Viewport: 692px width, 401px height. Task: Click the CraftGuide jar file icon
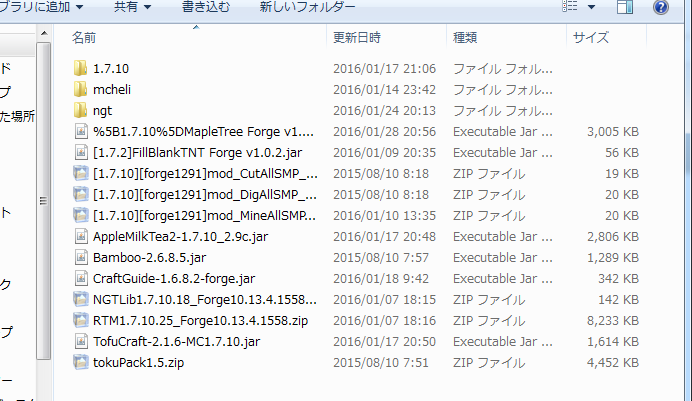pos(81,278)
